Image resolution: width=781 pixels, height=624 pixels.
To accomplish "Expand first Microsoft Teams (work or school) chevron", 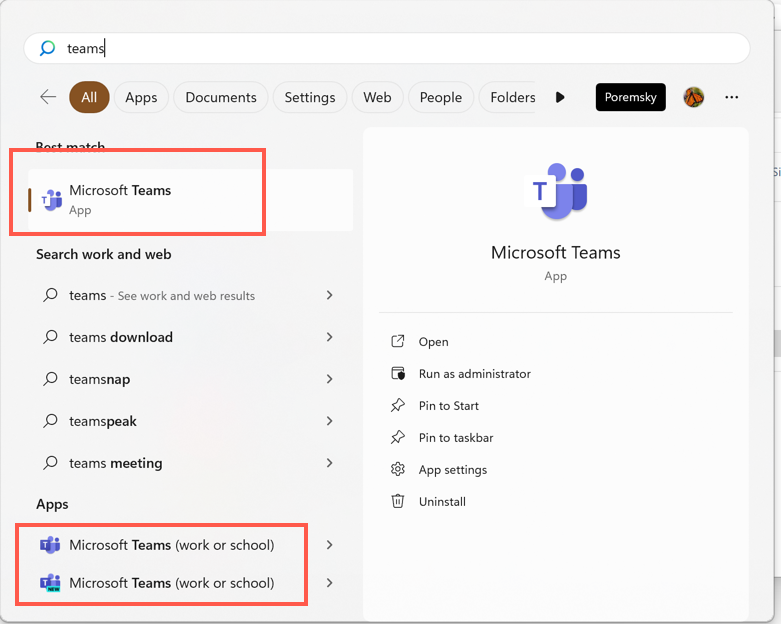I will (329, 545).
